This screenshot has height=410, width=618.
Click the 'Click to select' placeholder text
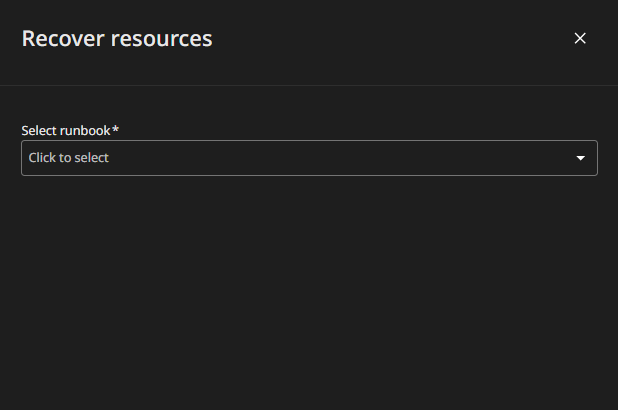(x=69, y=158)
